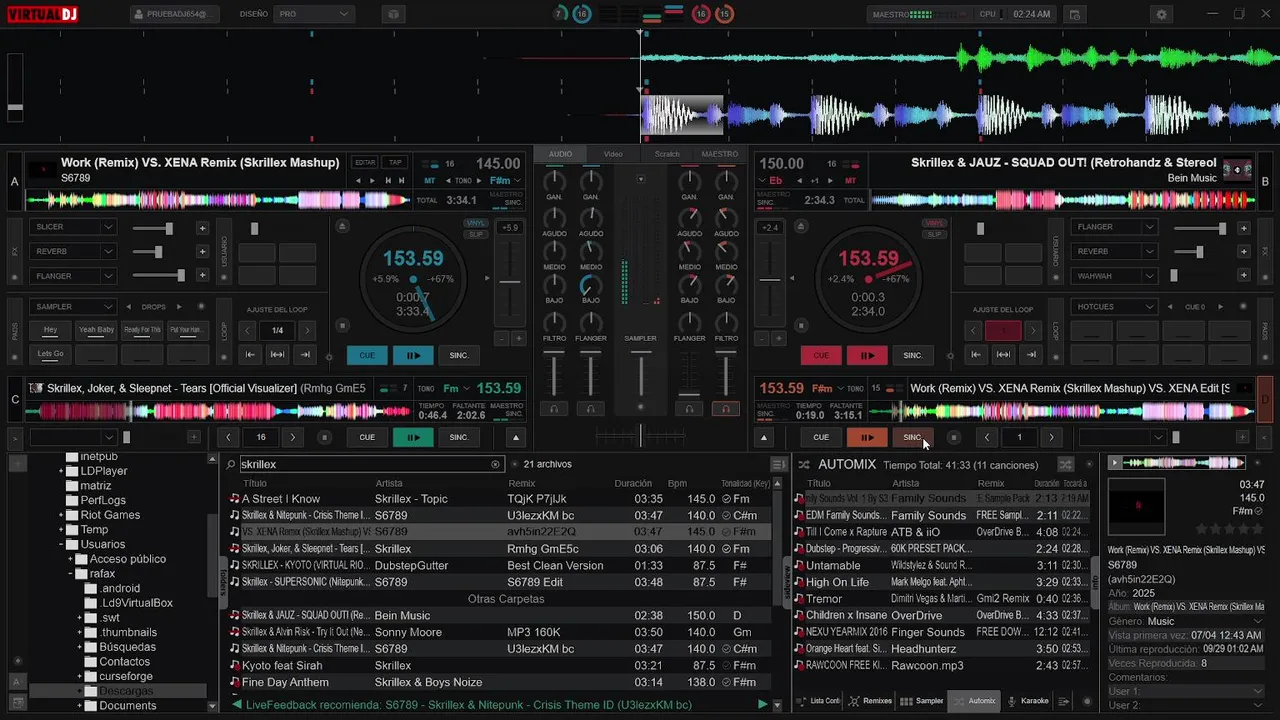Open the browser list options menu
The width and height of the screenshot is (1280, 720).
click(778, 464)
